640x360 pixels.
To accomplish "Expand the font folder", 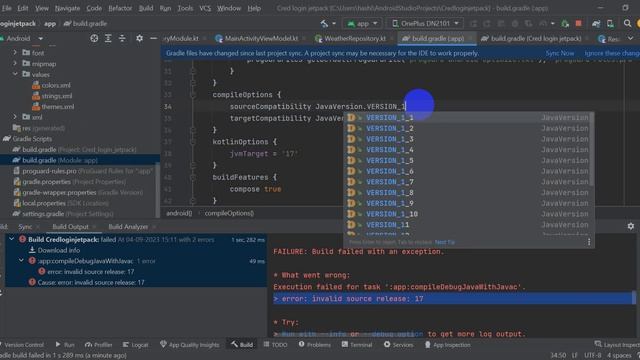I will pos(15,53).
